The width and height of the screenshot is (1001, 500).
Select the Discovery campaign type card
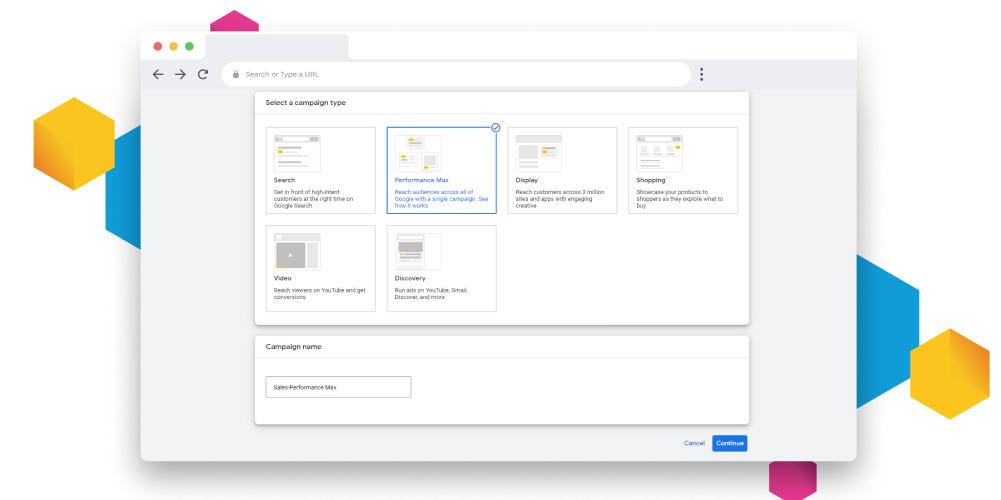[442, 268]
